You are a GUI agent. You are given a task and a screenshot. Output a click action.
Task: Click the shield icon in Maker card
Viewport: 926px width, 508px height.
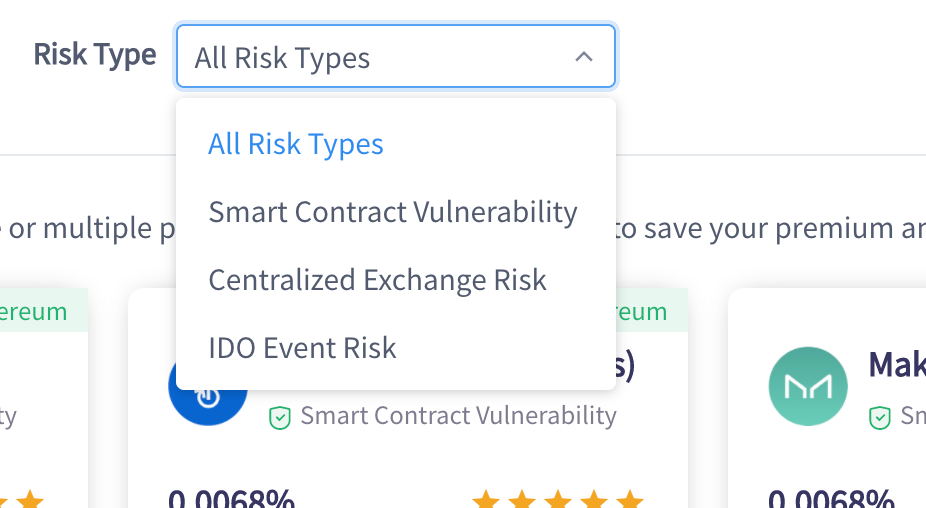point(880,417)
